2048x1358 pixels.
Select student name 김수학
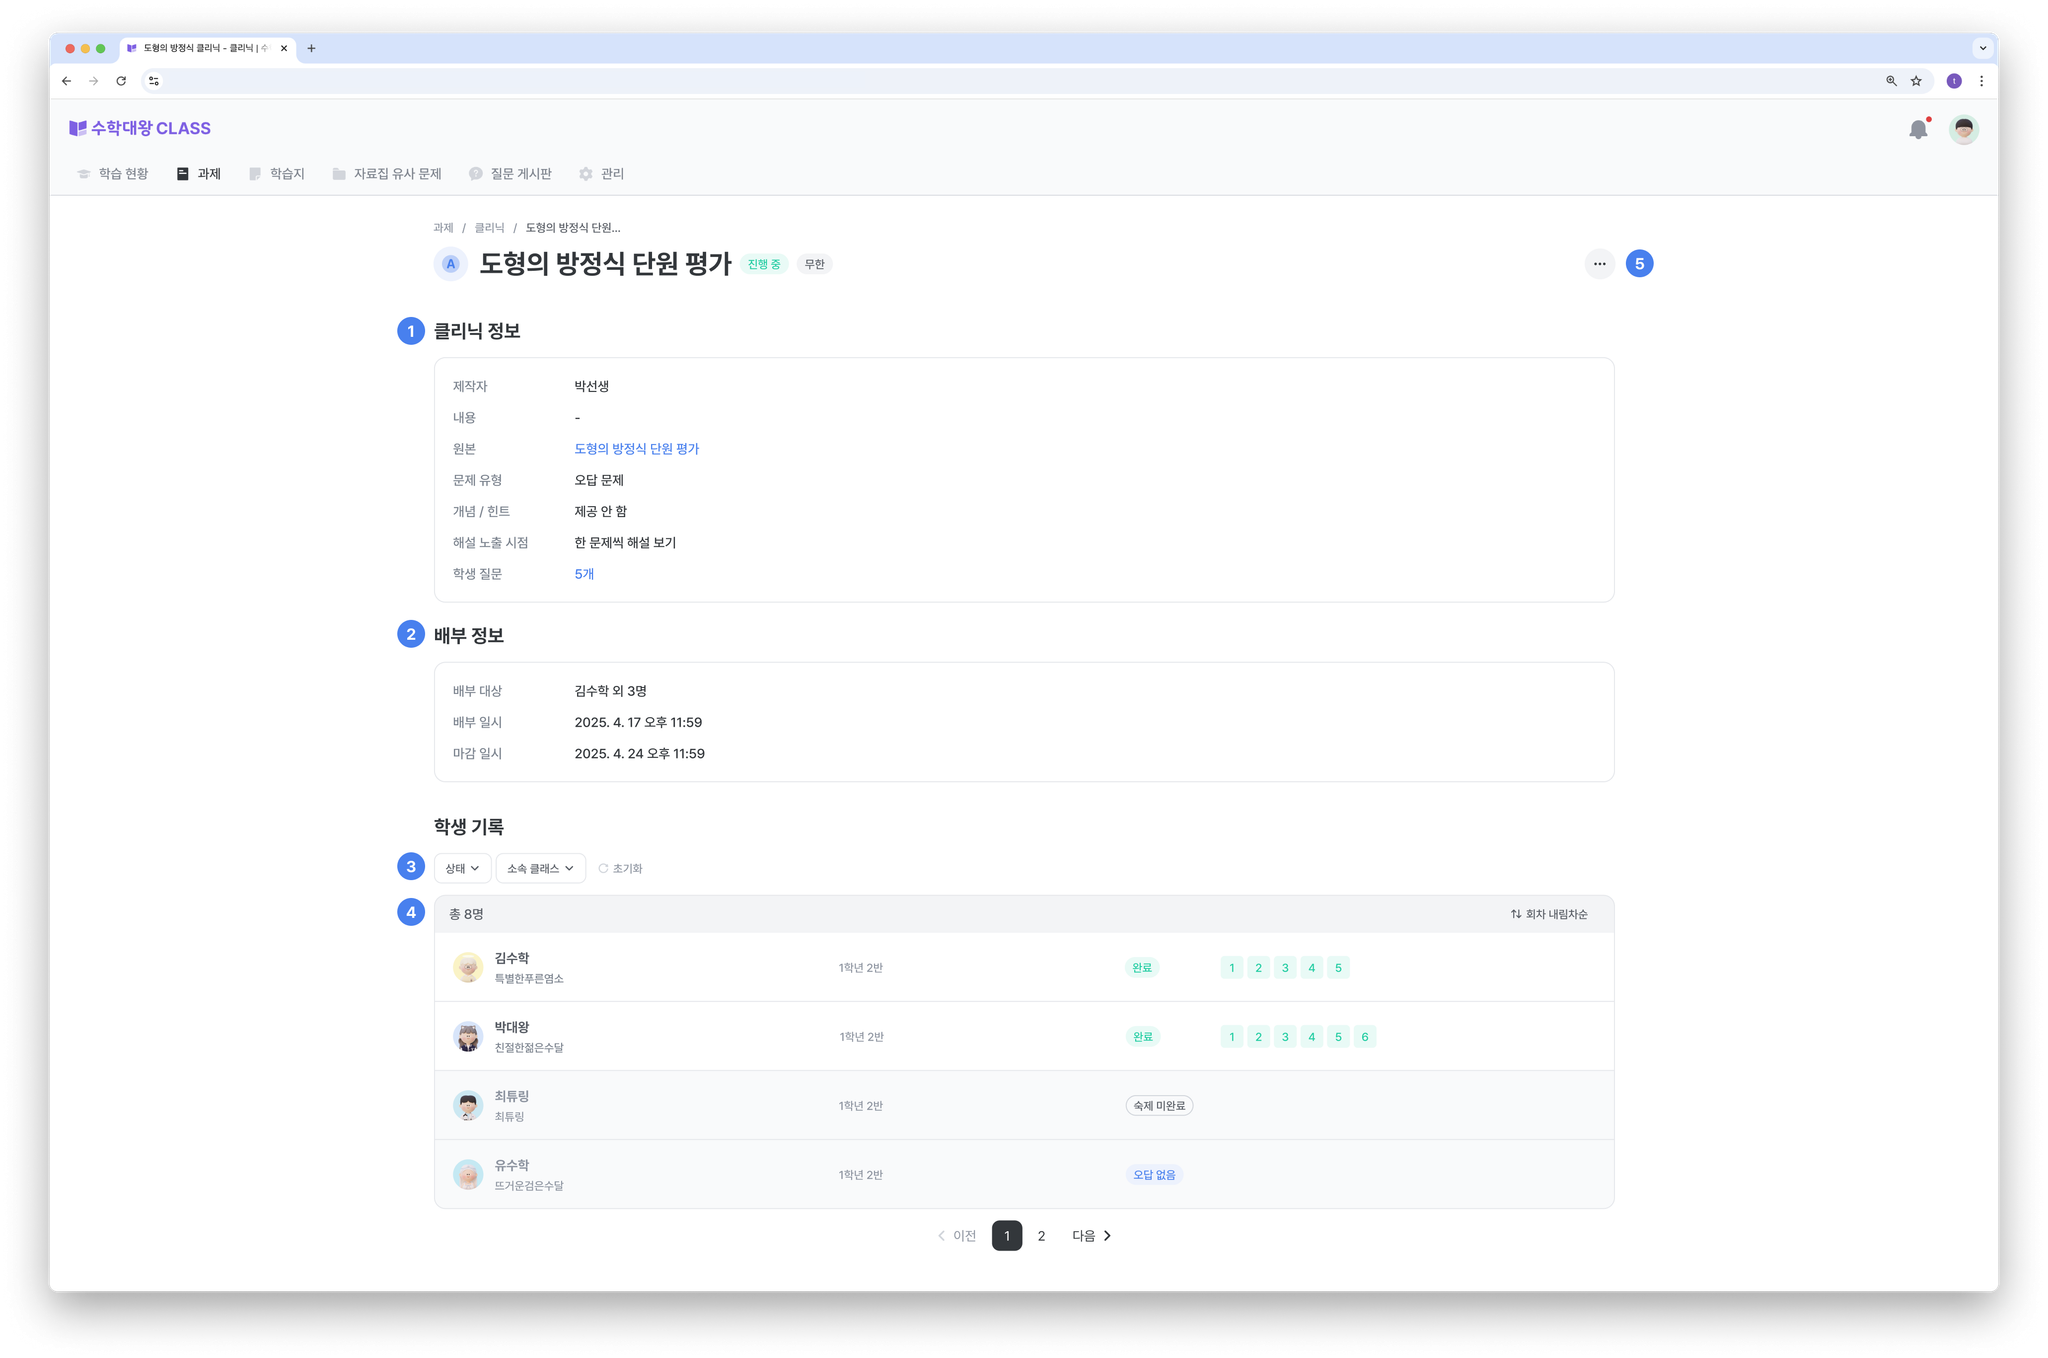pos(512,958)
